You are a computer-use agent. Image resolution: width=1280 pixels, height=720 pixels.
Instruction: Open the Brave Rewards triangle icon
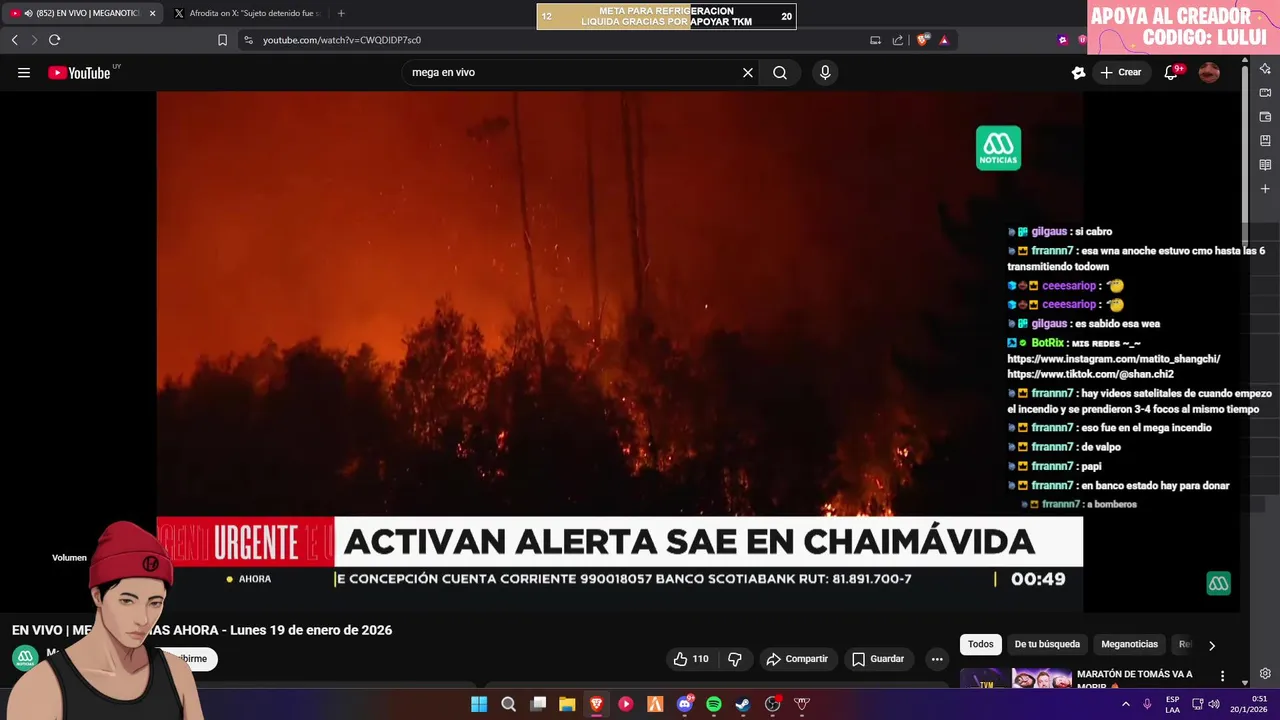point(944,40)
